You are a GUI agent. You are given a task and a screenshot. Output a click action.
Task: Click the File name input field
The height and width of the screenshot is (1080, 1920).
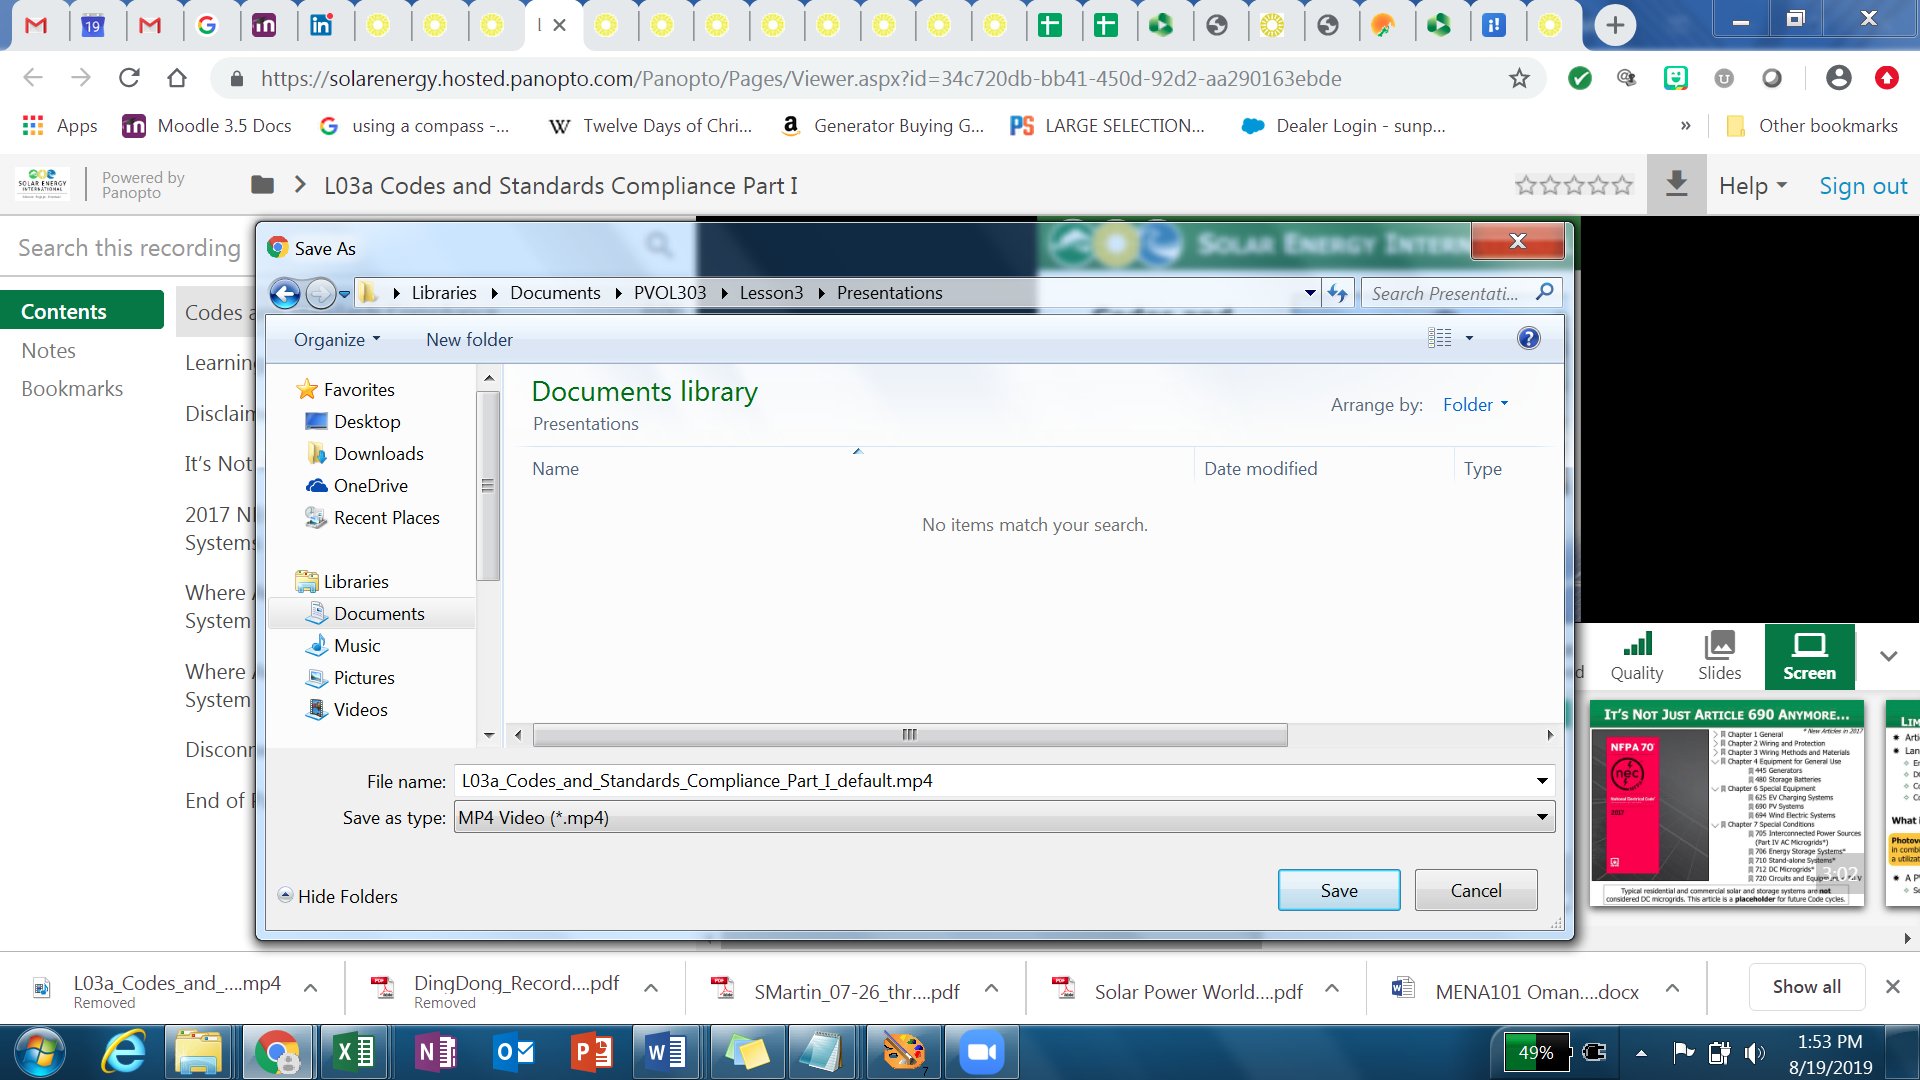click(990, 781)
